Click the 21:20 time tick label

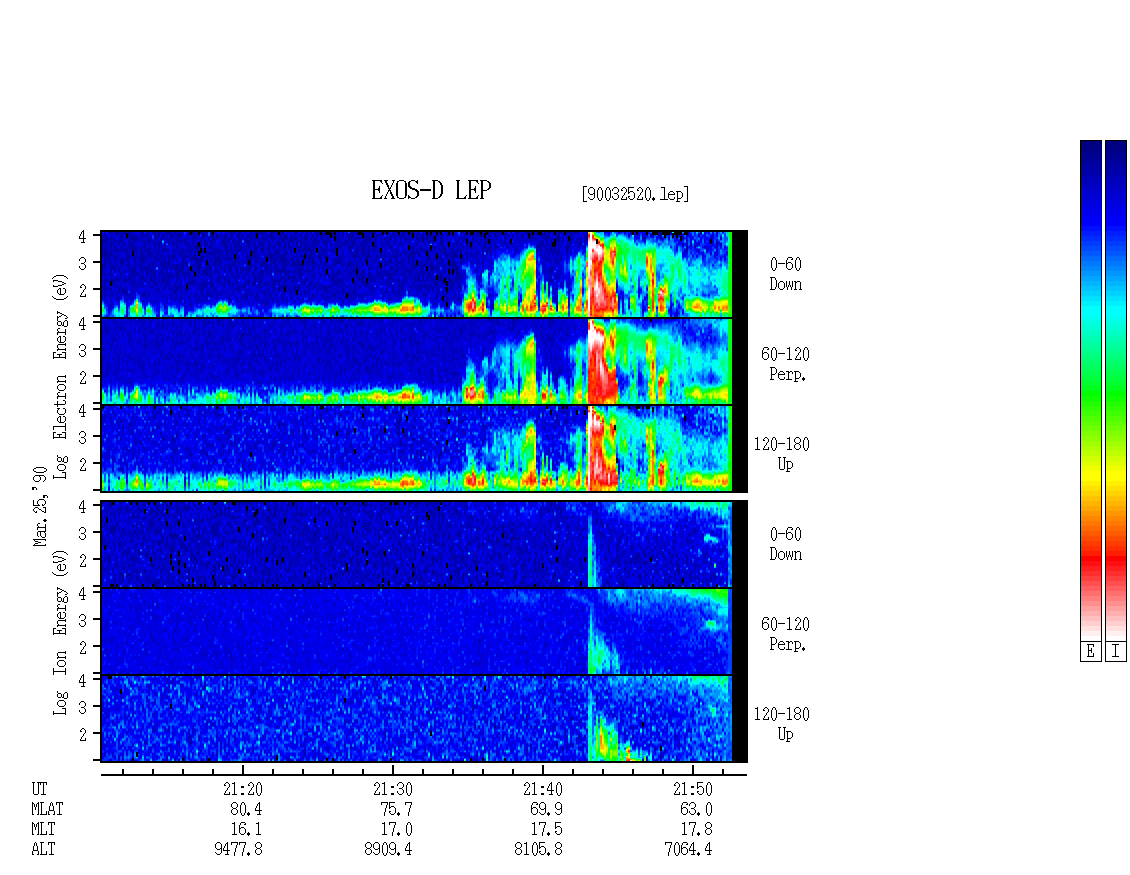243,789
